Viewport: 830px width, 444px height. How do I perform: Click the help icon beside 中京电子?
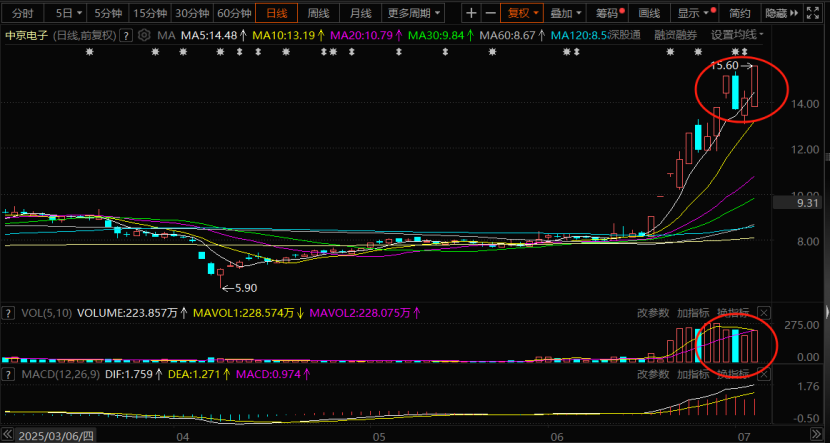(x=125, y=36)
